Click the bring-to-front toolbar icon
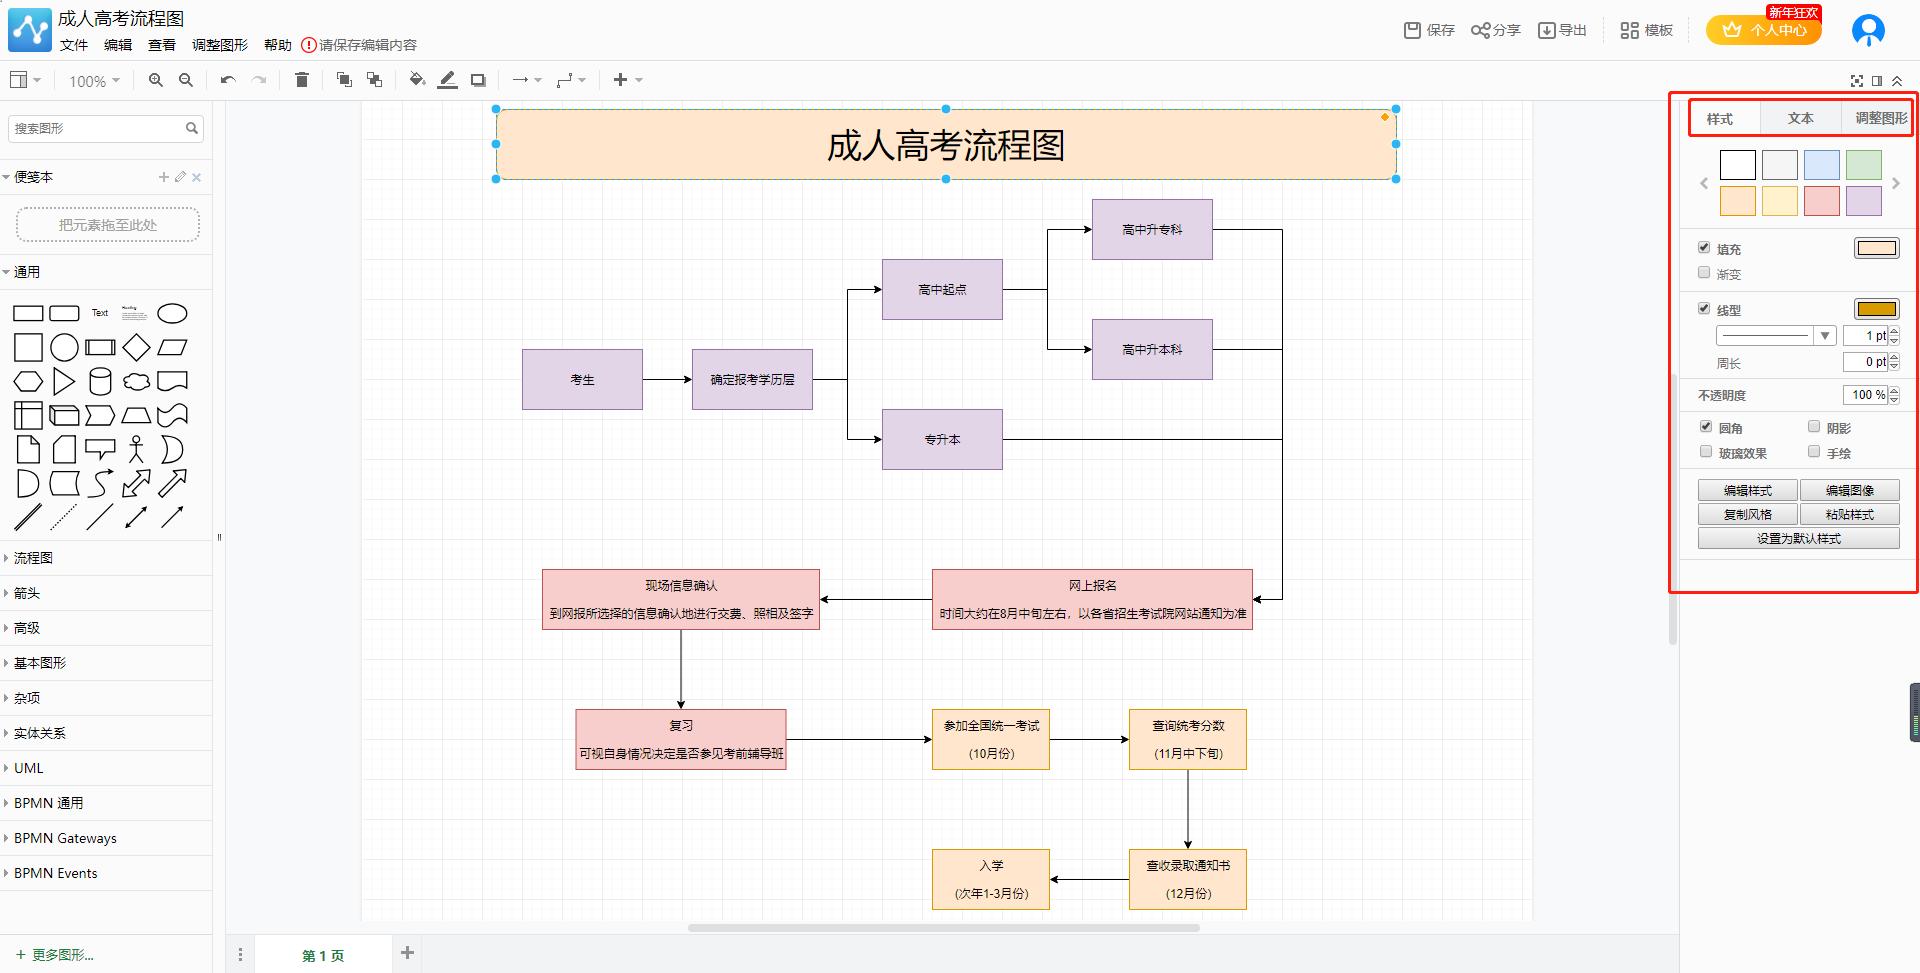 (344, 79)
